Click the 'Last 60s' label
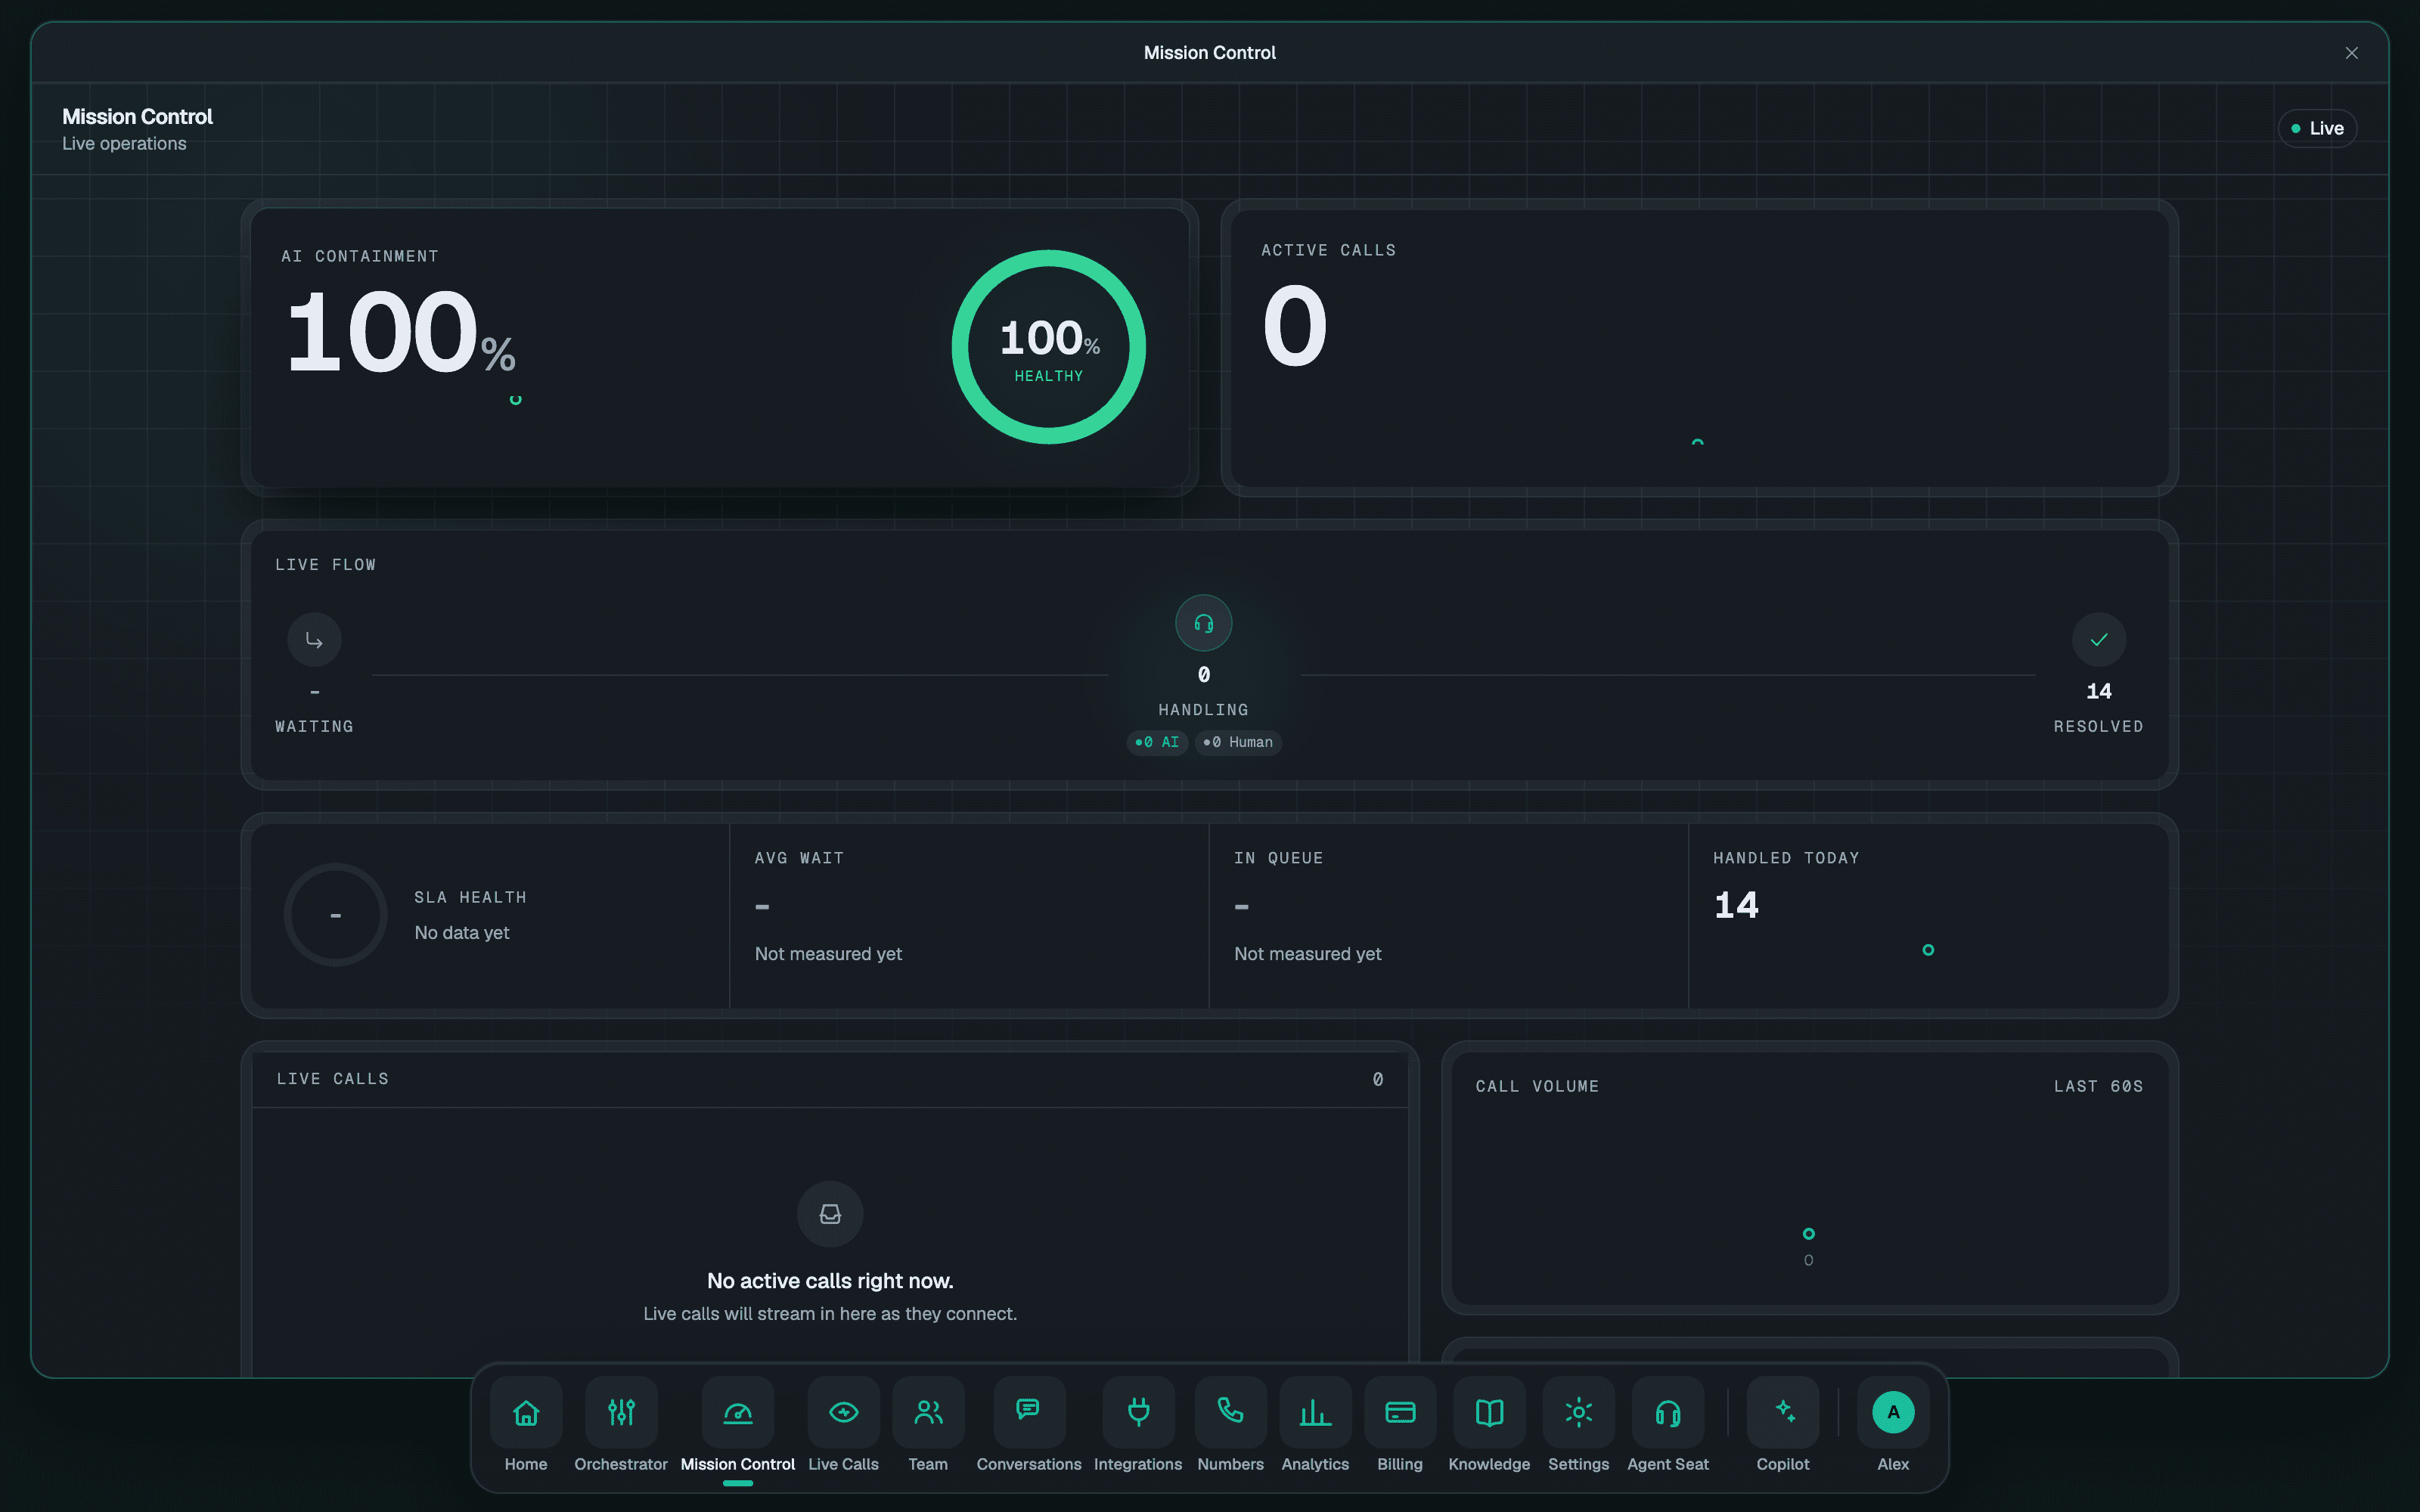Screen dimensions: 2420x1512 pyautogui.click(x=2098, y=1086)
